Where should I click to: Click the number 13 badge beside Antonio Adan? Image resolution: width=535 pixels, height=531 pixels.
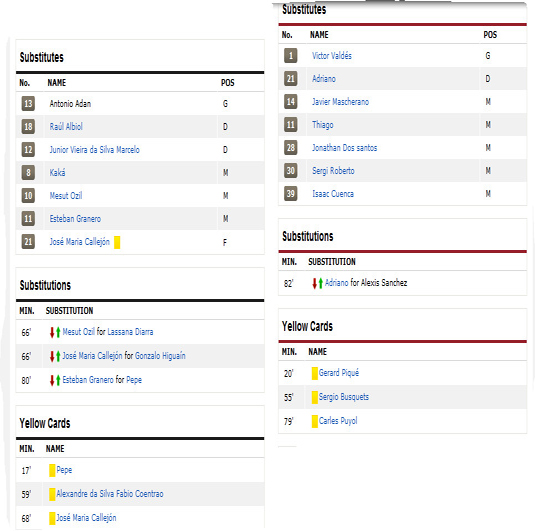[x=28, y=103]
